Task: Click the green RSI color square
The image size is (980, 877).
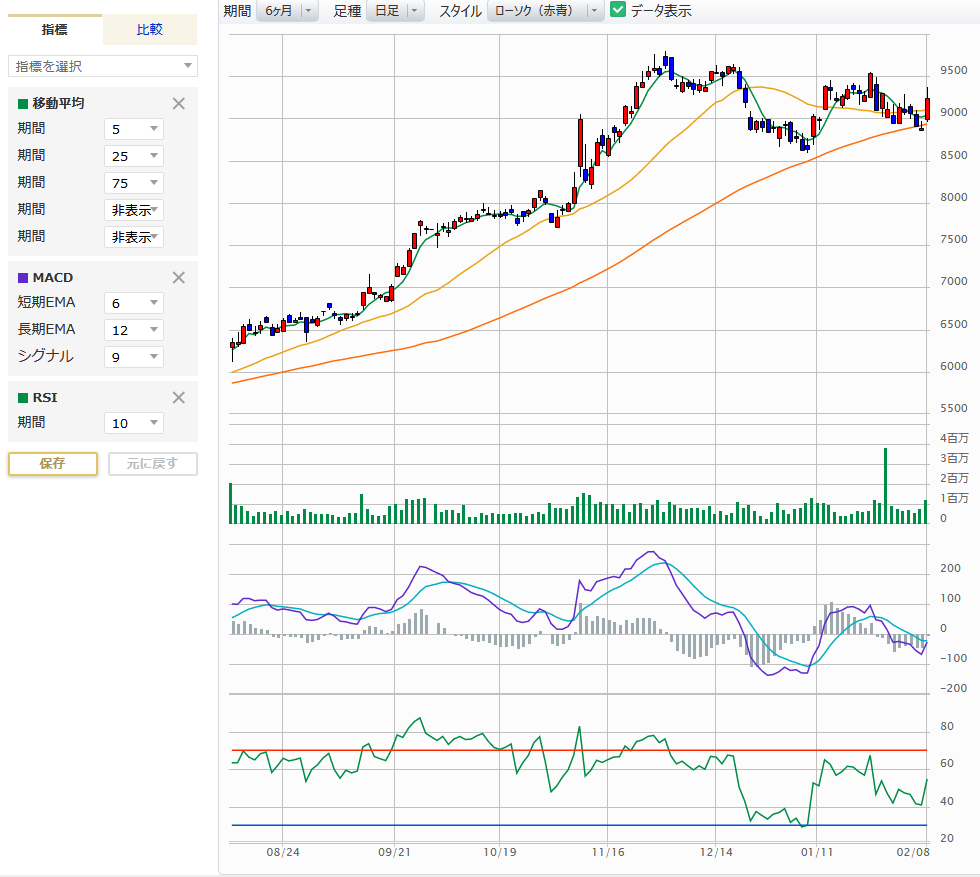Action: point(23,397)
